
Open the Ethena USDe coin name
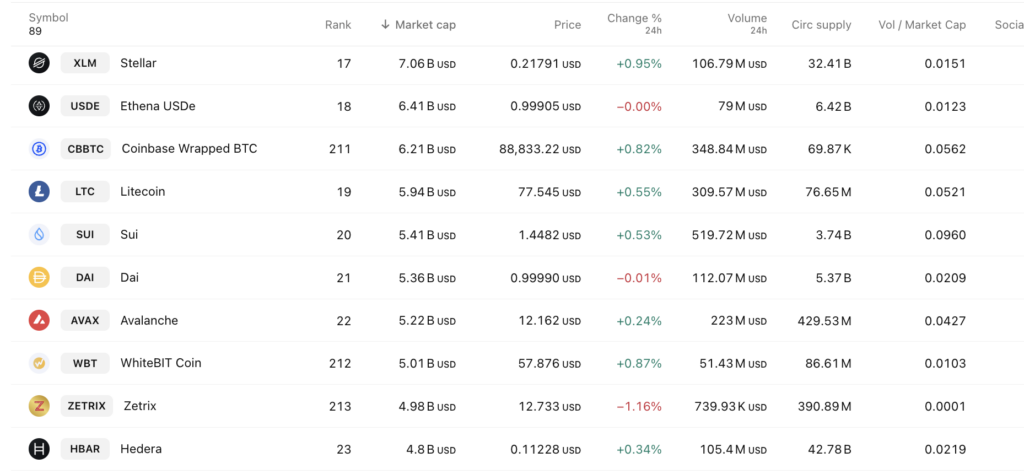[x=158, y=106]
